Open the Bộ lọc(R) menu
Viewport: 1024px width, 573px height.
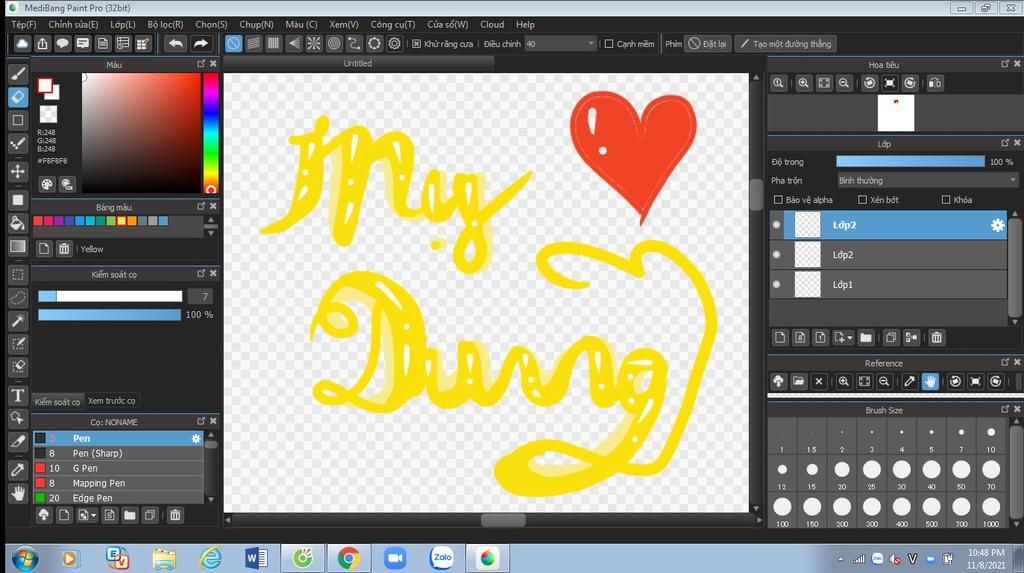tap(165, 24)
